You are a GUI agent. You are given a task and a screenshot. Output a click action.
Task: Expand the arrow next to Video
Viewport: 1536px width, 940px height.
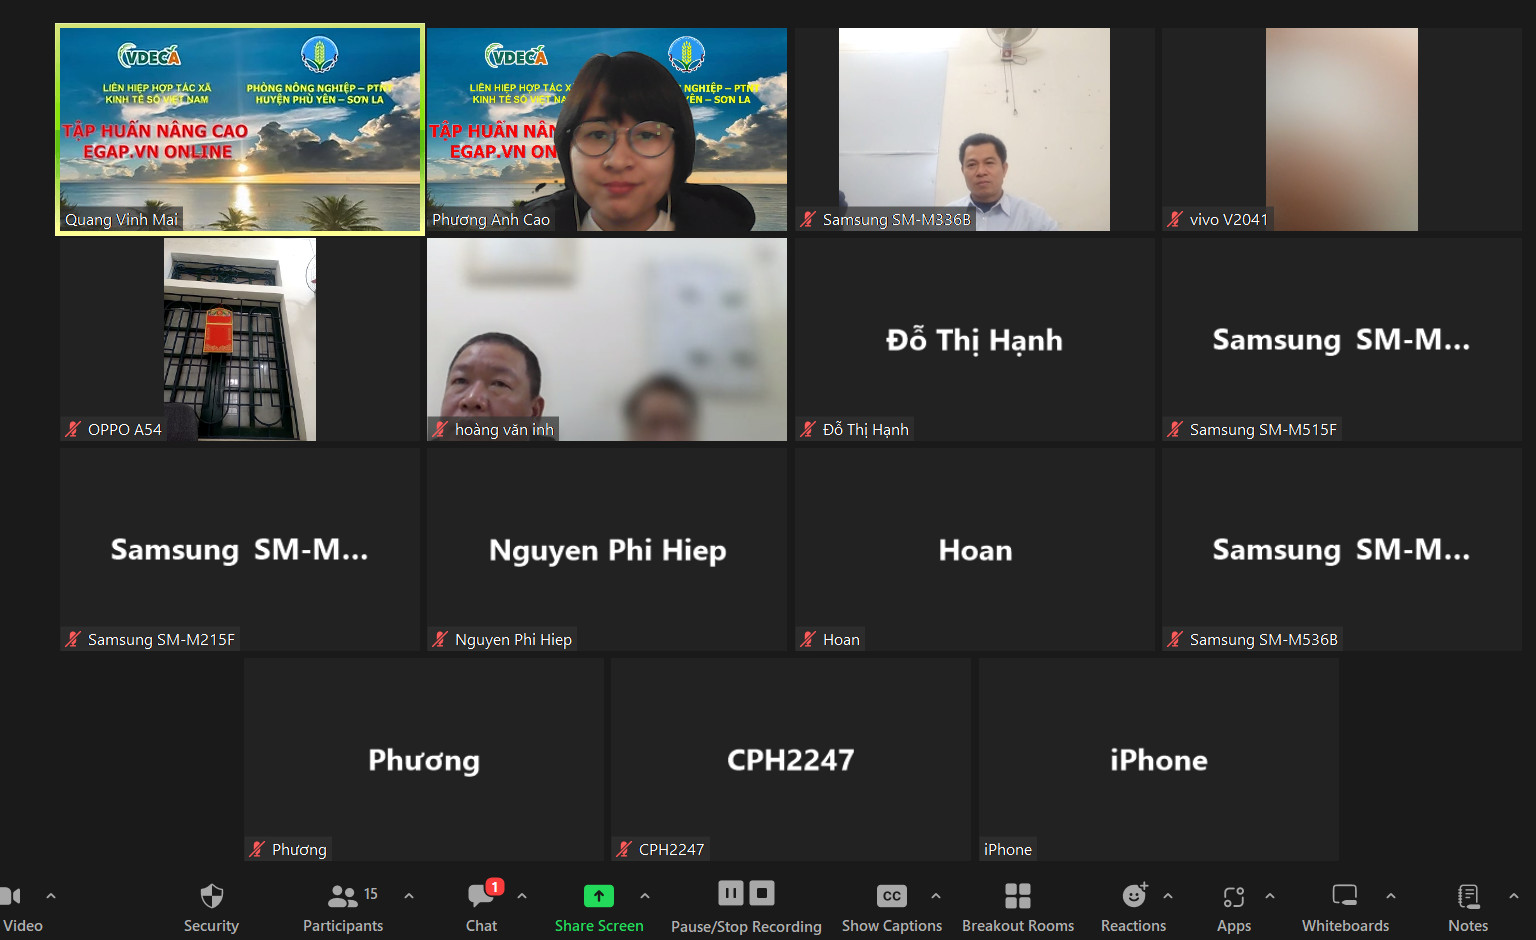point(51,896)
